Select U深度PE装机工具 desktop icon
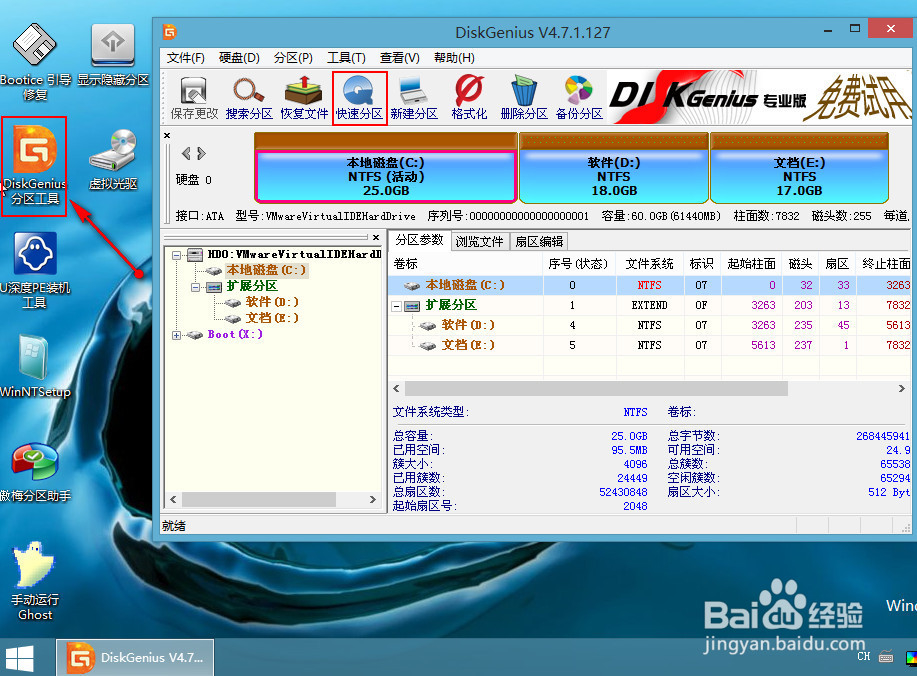Screen dimensions: 917x676 (x=35, y=271)
